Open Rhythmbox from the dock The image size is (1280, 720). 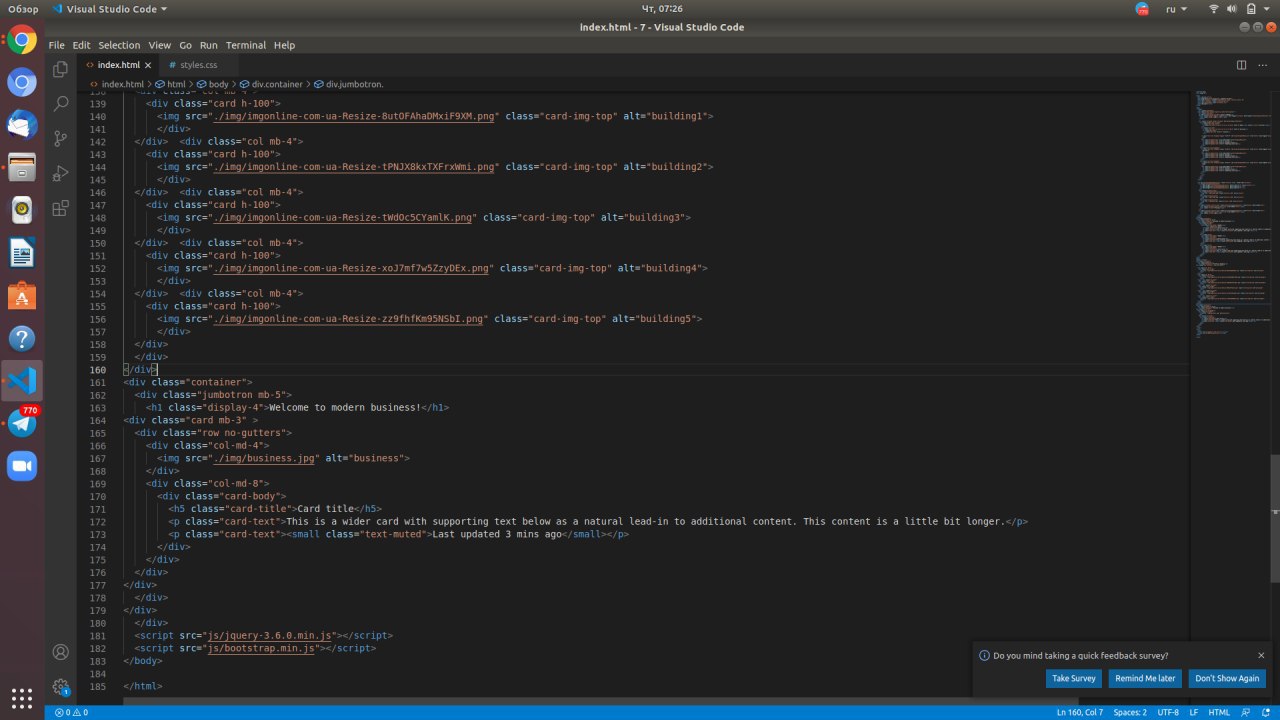click(22, 209)
